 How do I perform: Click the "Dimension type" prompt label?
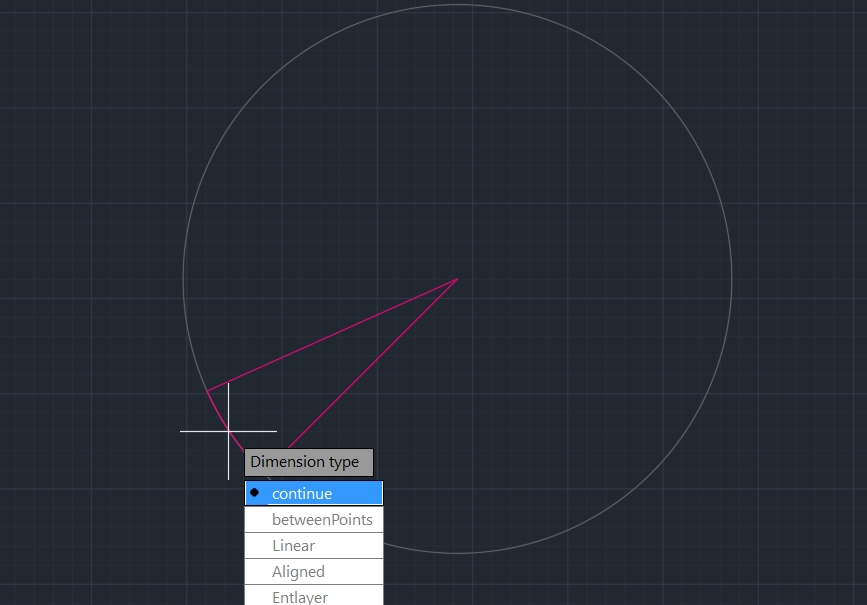308,462
